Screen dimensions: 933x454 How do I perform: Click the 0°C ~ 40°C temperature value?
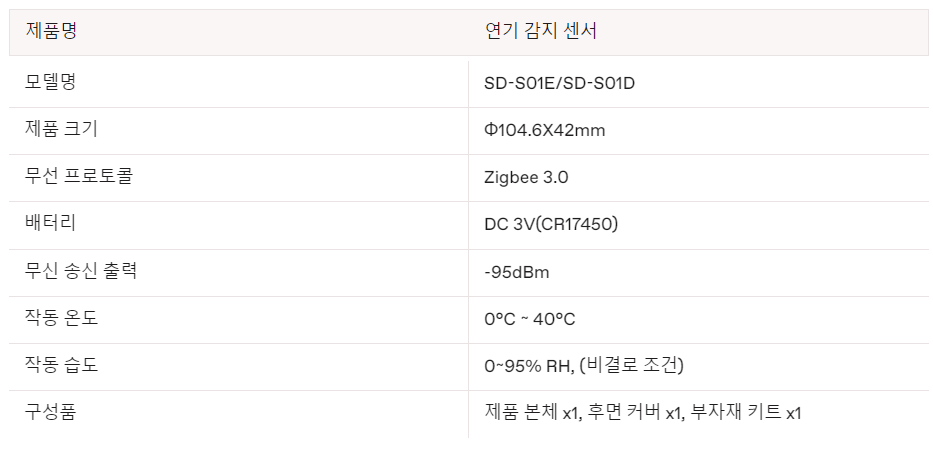529,319
